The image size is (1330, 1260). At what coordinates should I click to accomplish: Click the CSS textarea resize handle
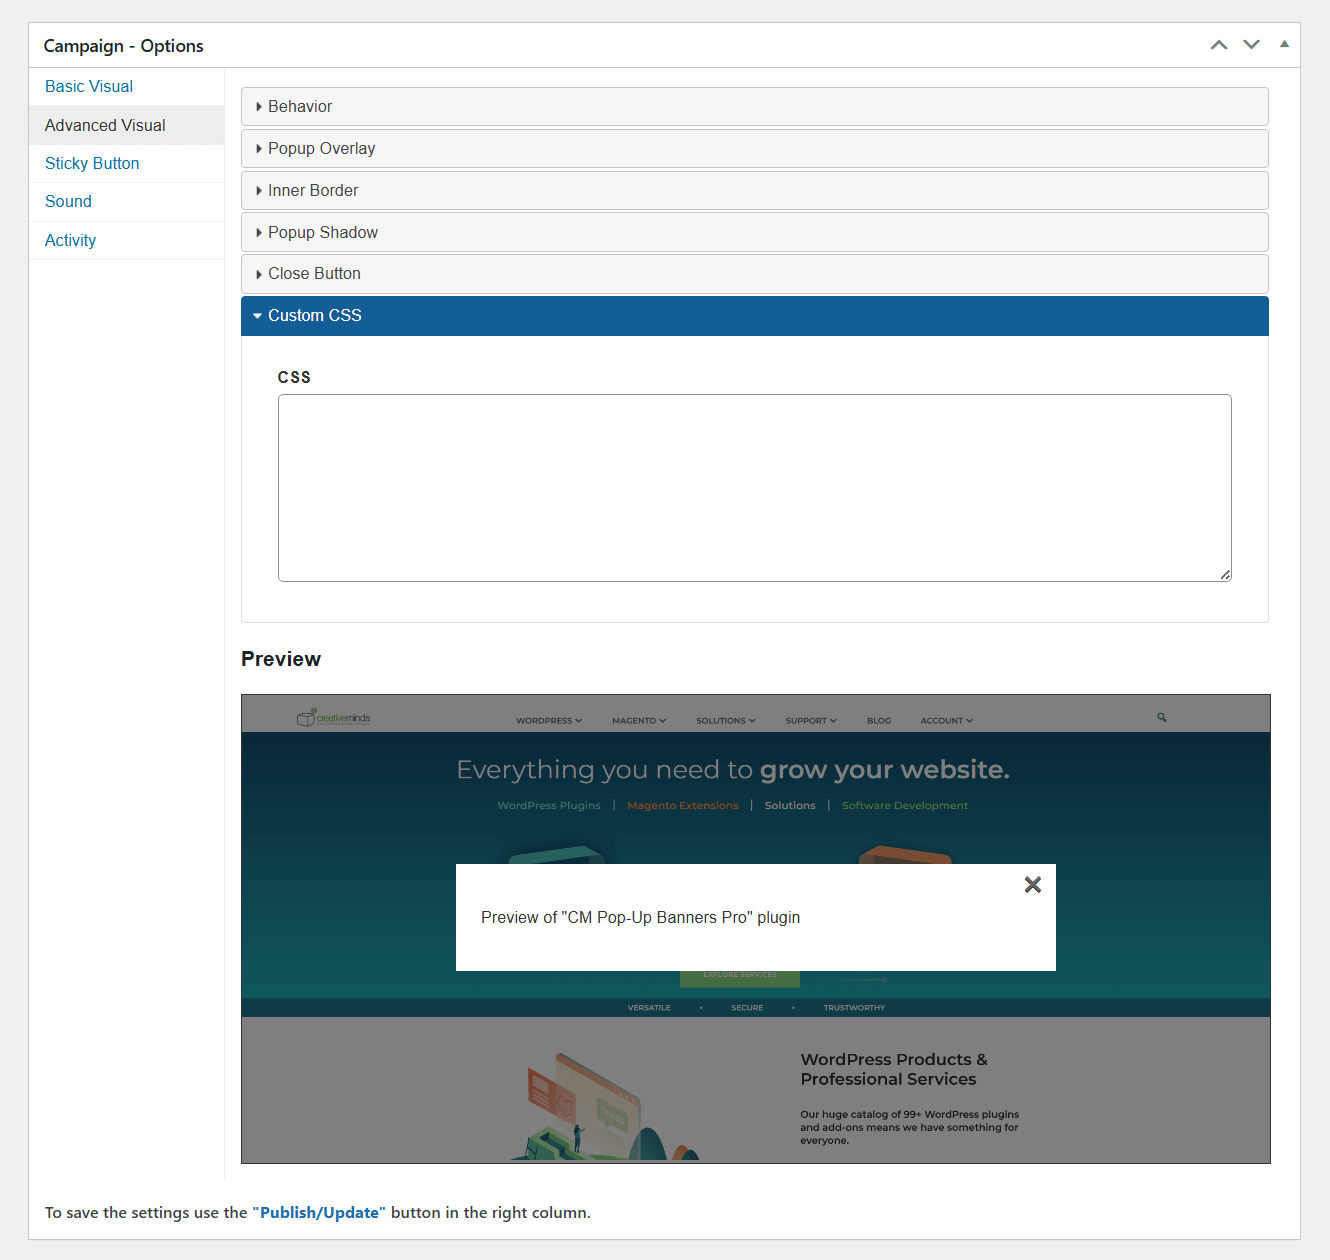tap(1225, 575)
